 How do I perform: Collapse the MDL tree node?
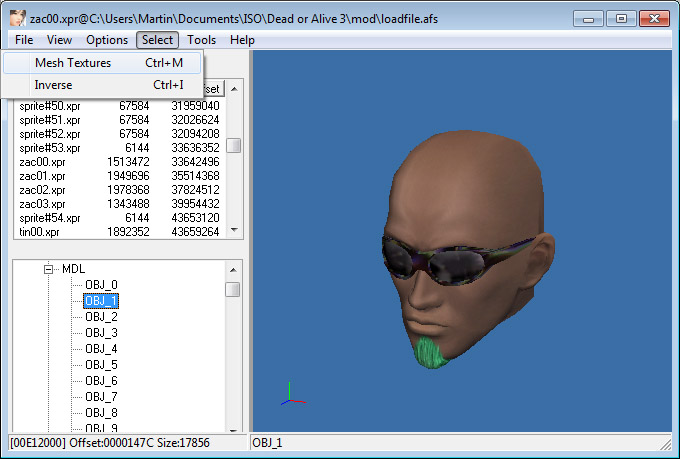(x=48, y=269)
